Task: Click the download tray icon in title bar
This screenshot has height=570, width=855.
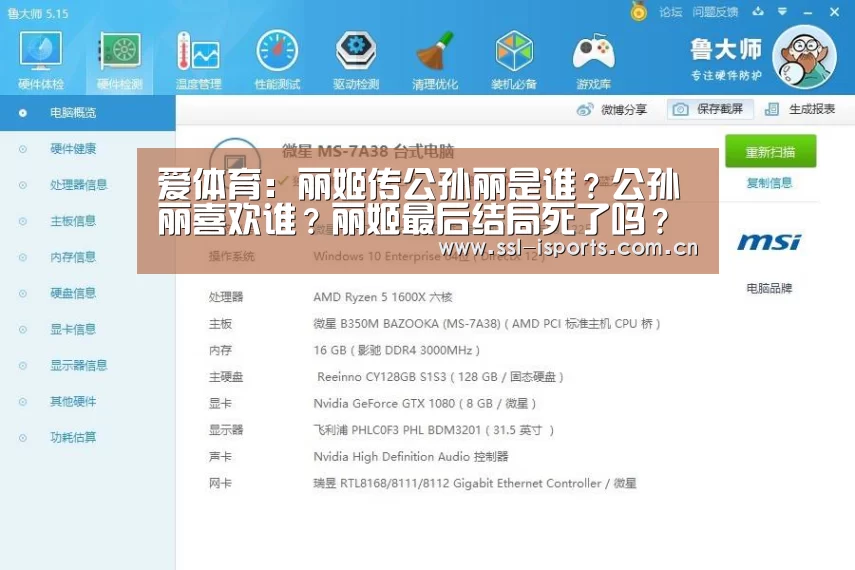Action: tap(758, 11)
